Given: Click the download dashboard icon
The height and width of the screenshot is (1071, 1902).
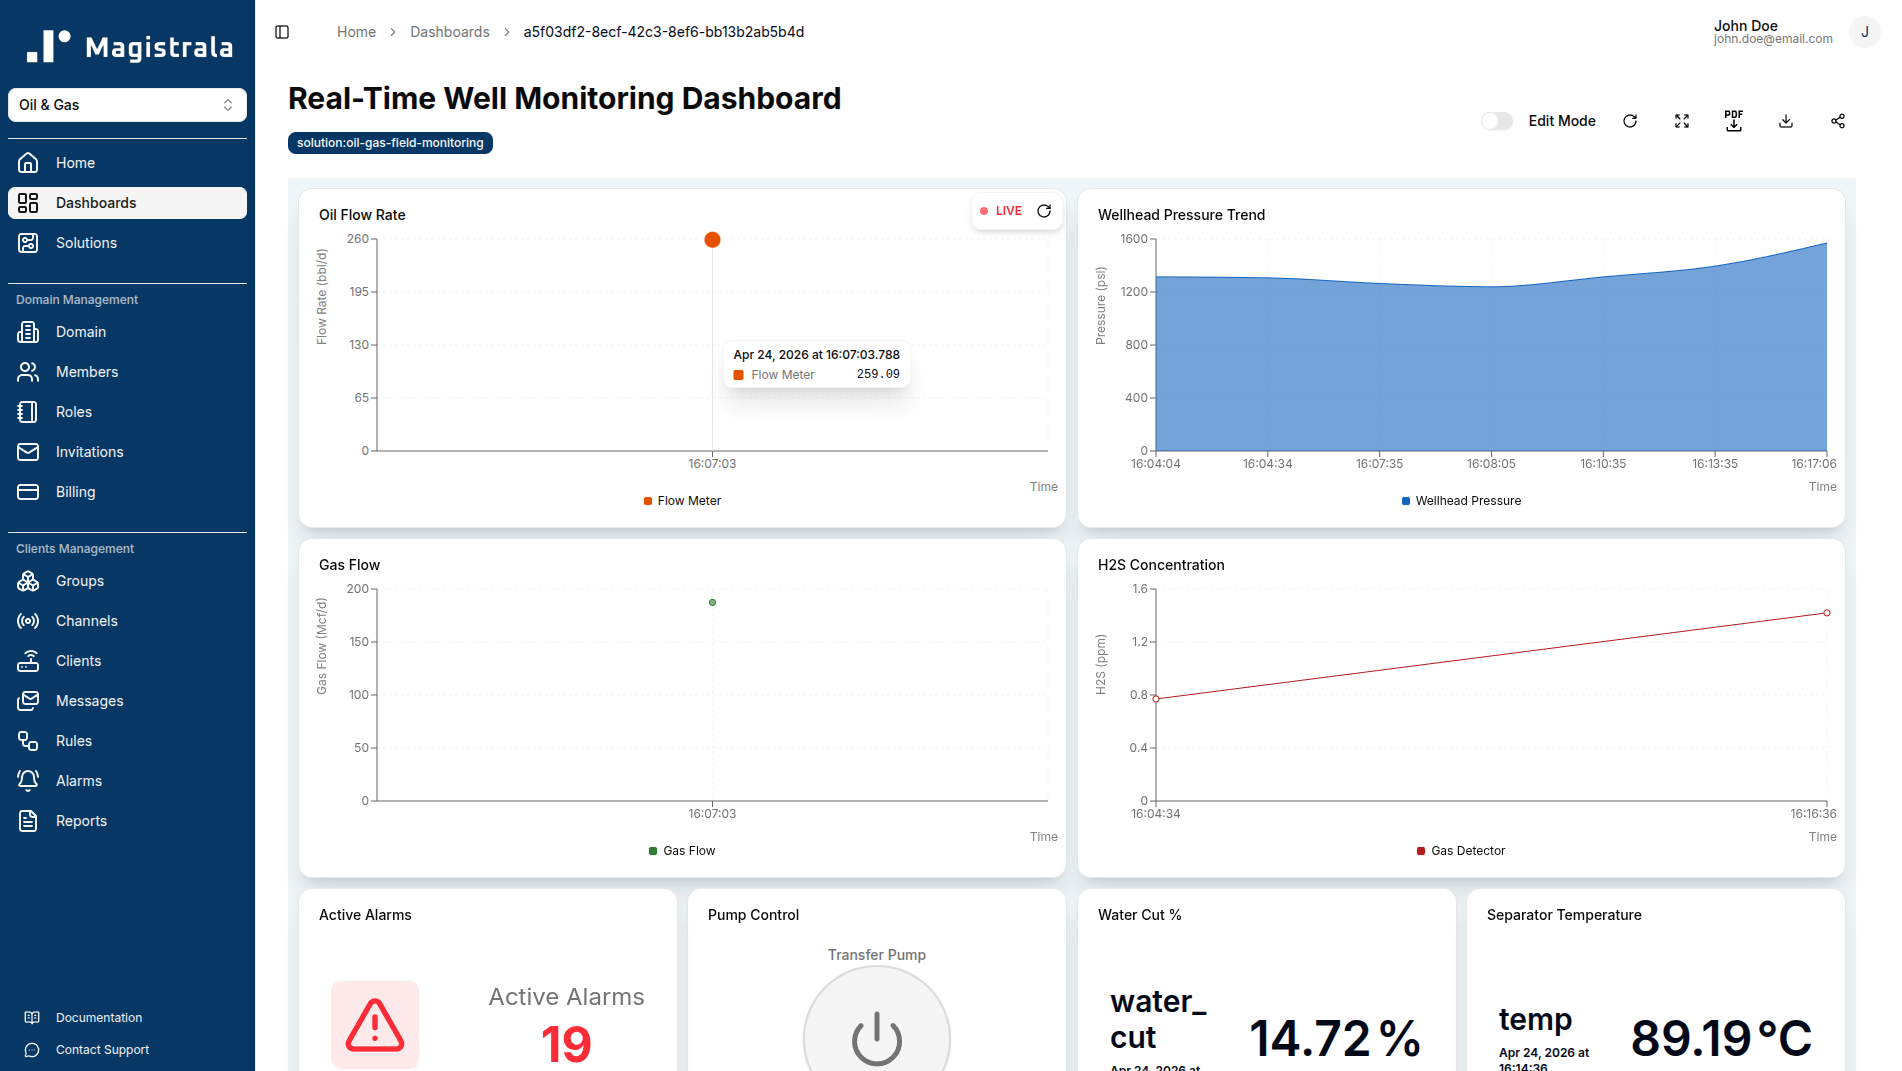Looking at the screenshot, I should (x=1786, y=121).
